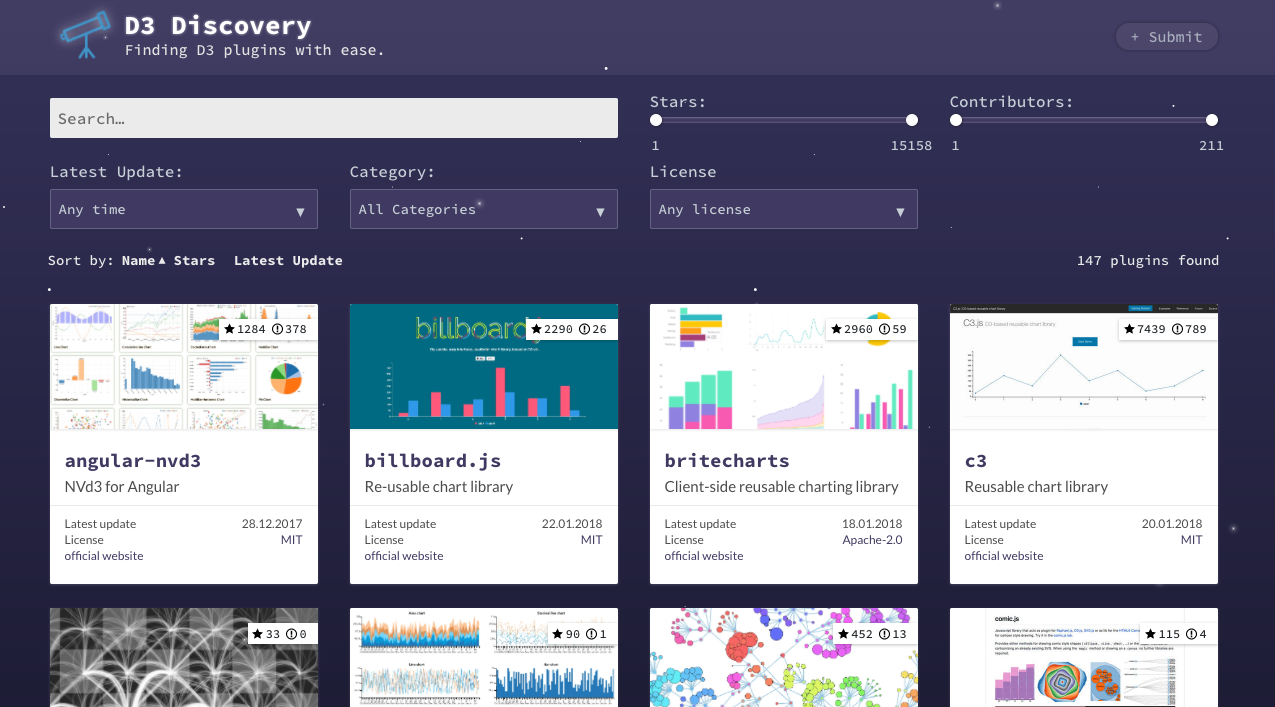Open the billboard.js thumbnail
This screenshot has width=1275, height=707.
484,367
